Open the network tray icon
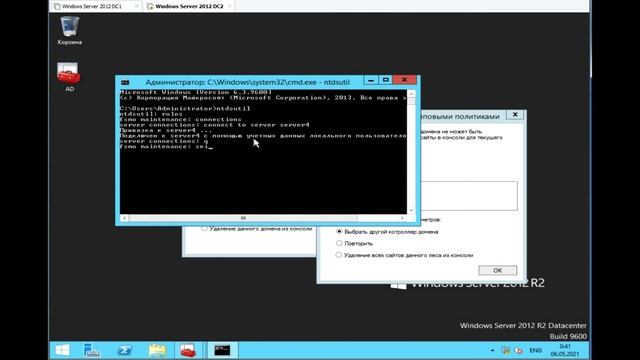Screen dimensions: 640x360 point(505,350)
